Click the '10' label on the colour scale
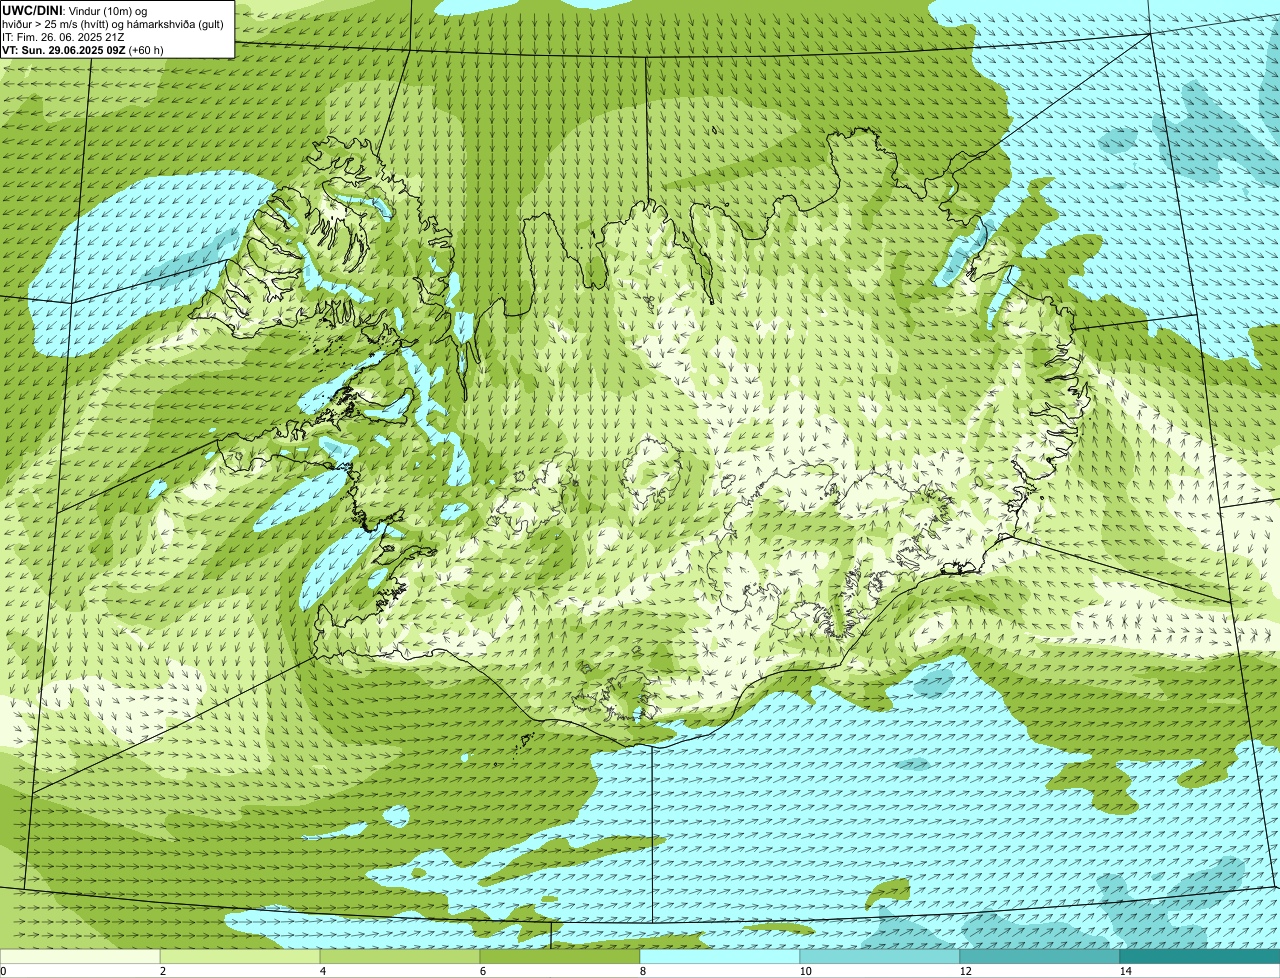 (805, 971)
